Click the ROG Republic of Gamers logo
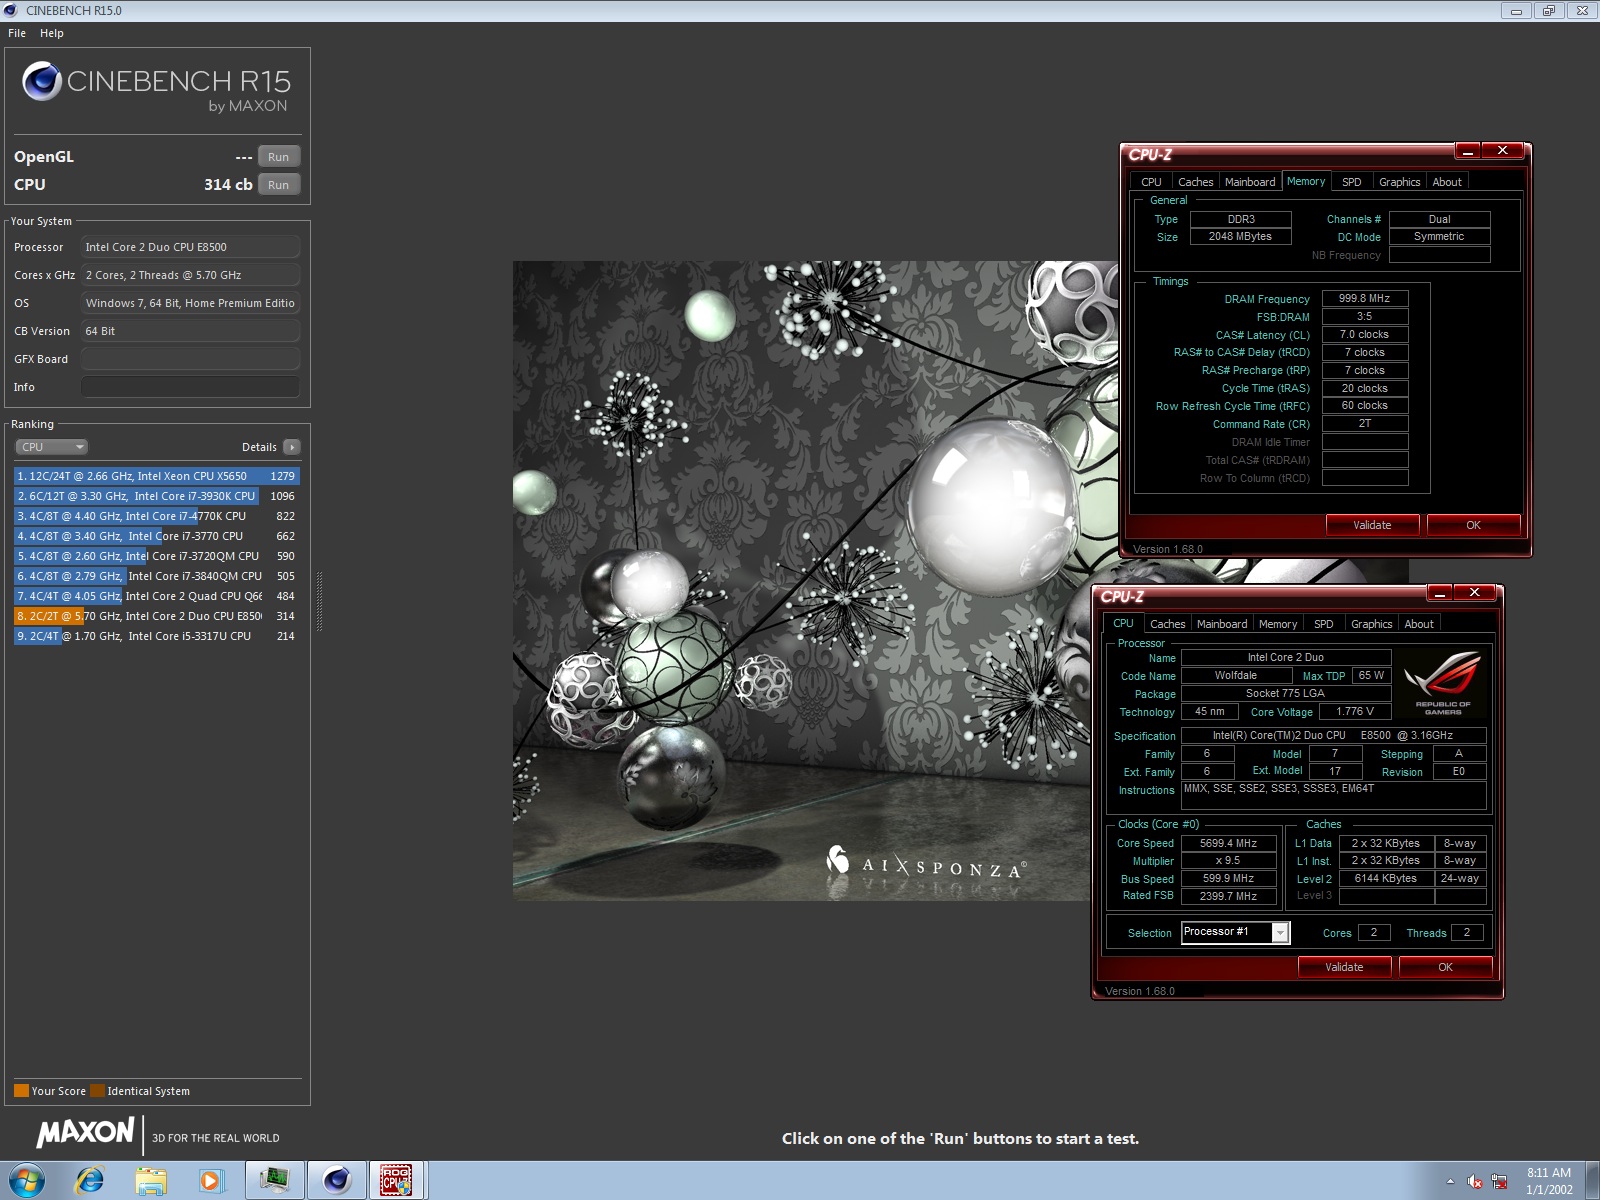Viewport: 1600px width, 1200px height. [1442, 684]
